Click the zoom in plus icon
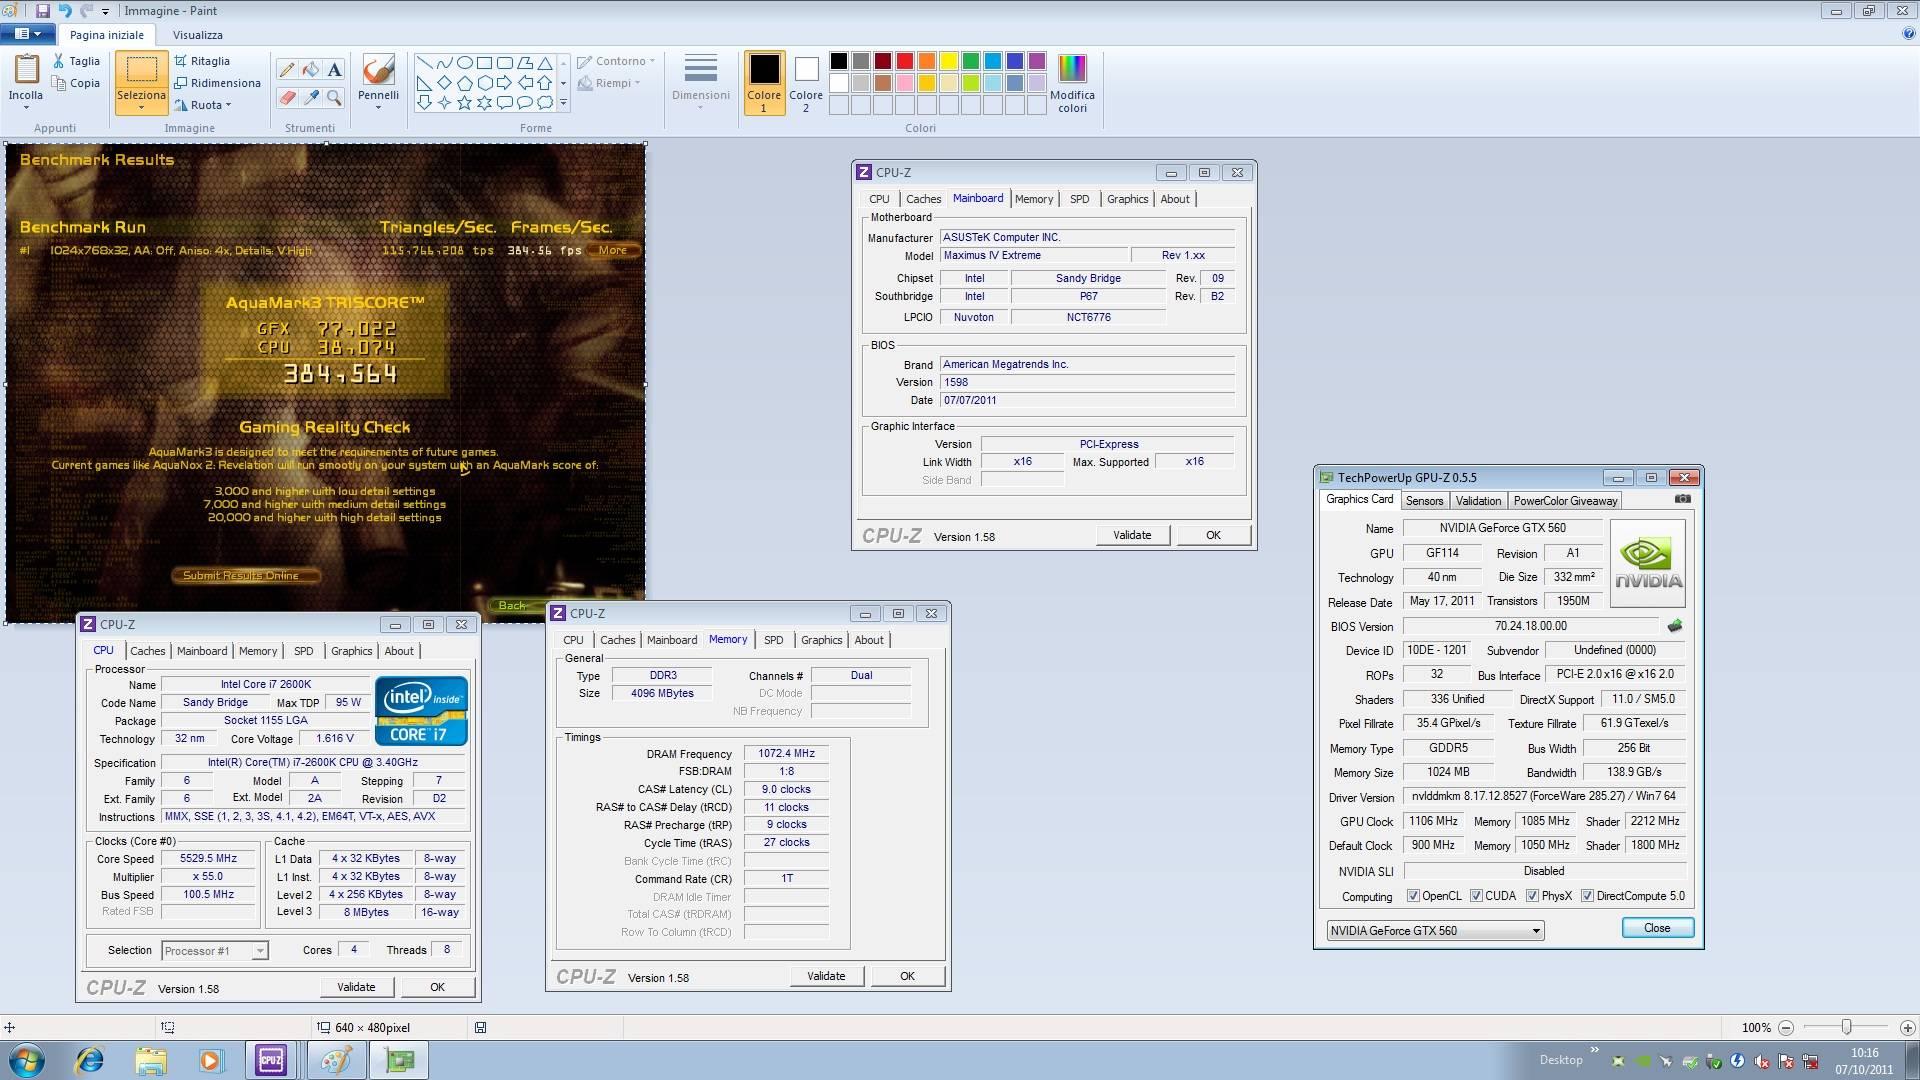 point(1907,1027)
